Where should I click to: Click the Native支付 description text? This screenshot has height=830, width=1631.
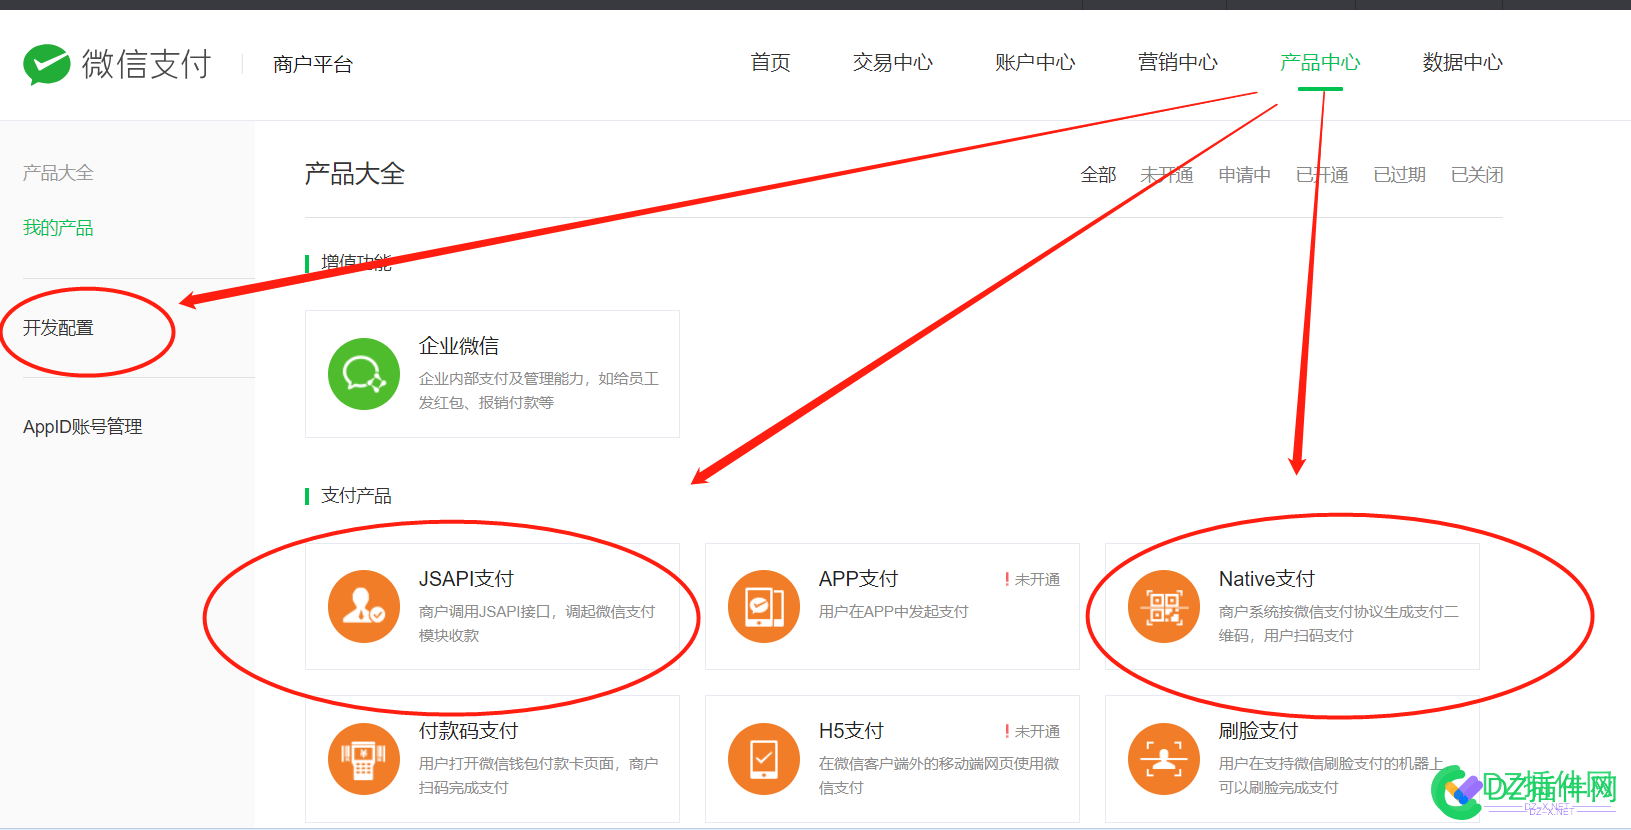[x=1339, y=624]
